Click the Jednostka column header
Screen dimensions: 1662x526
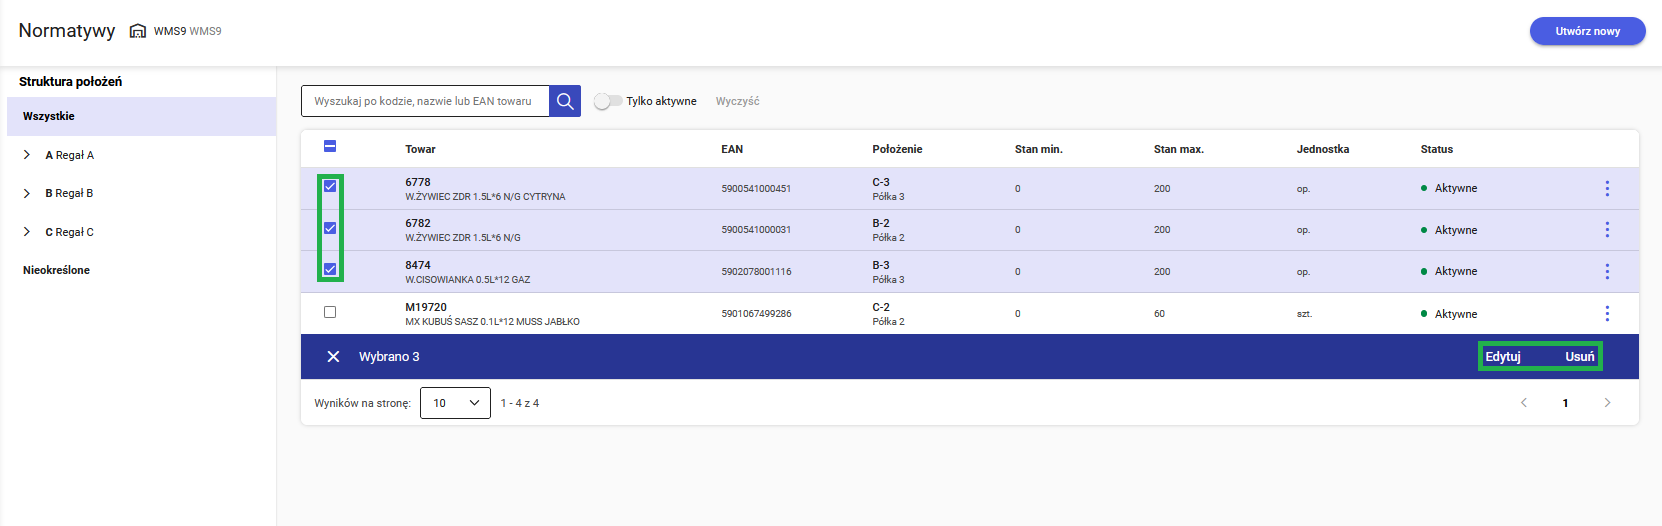(1322, 149)
